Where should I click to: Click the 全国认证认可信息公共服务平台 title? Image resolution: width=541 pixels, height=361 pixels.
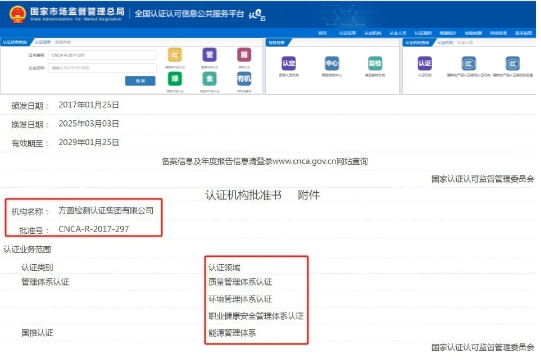click(x=189, y=14)
